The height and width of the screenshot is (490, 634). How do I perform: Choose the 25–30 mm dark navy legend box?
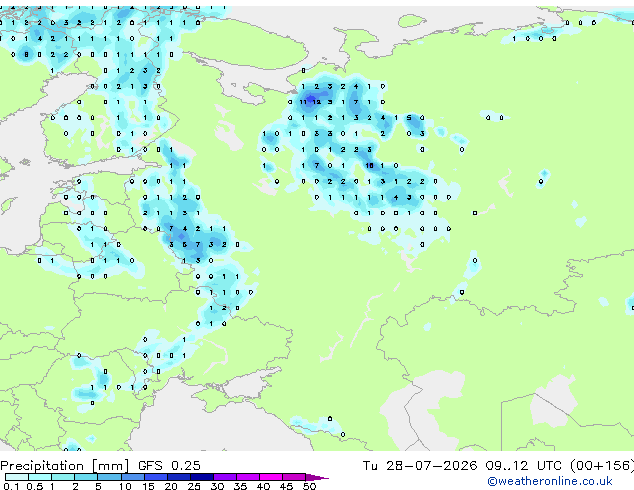pos(201,477)
